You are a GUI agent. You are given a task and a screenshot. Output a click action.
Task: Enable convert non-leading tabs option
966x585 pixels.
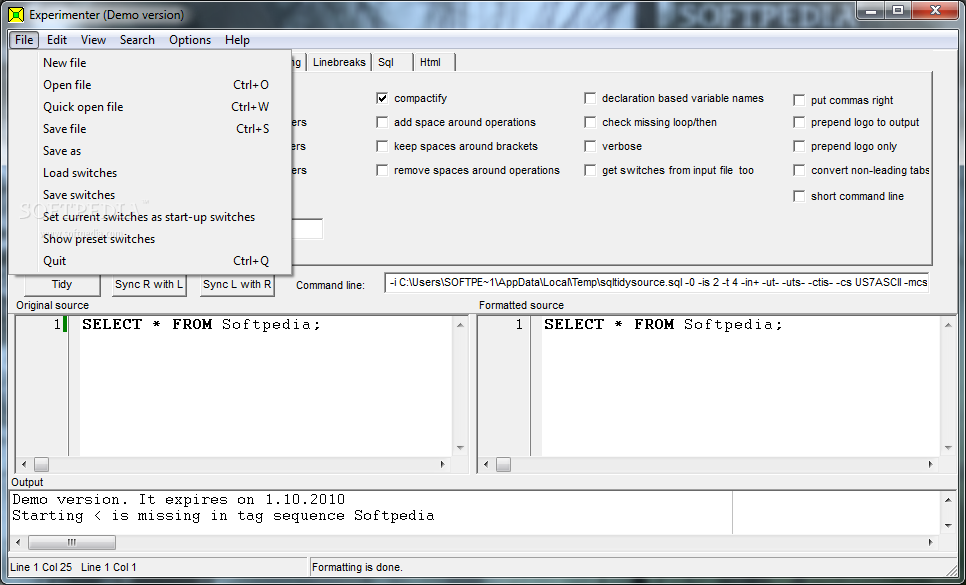coord(799,171)
